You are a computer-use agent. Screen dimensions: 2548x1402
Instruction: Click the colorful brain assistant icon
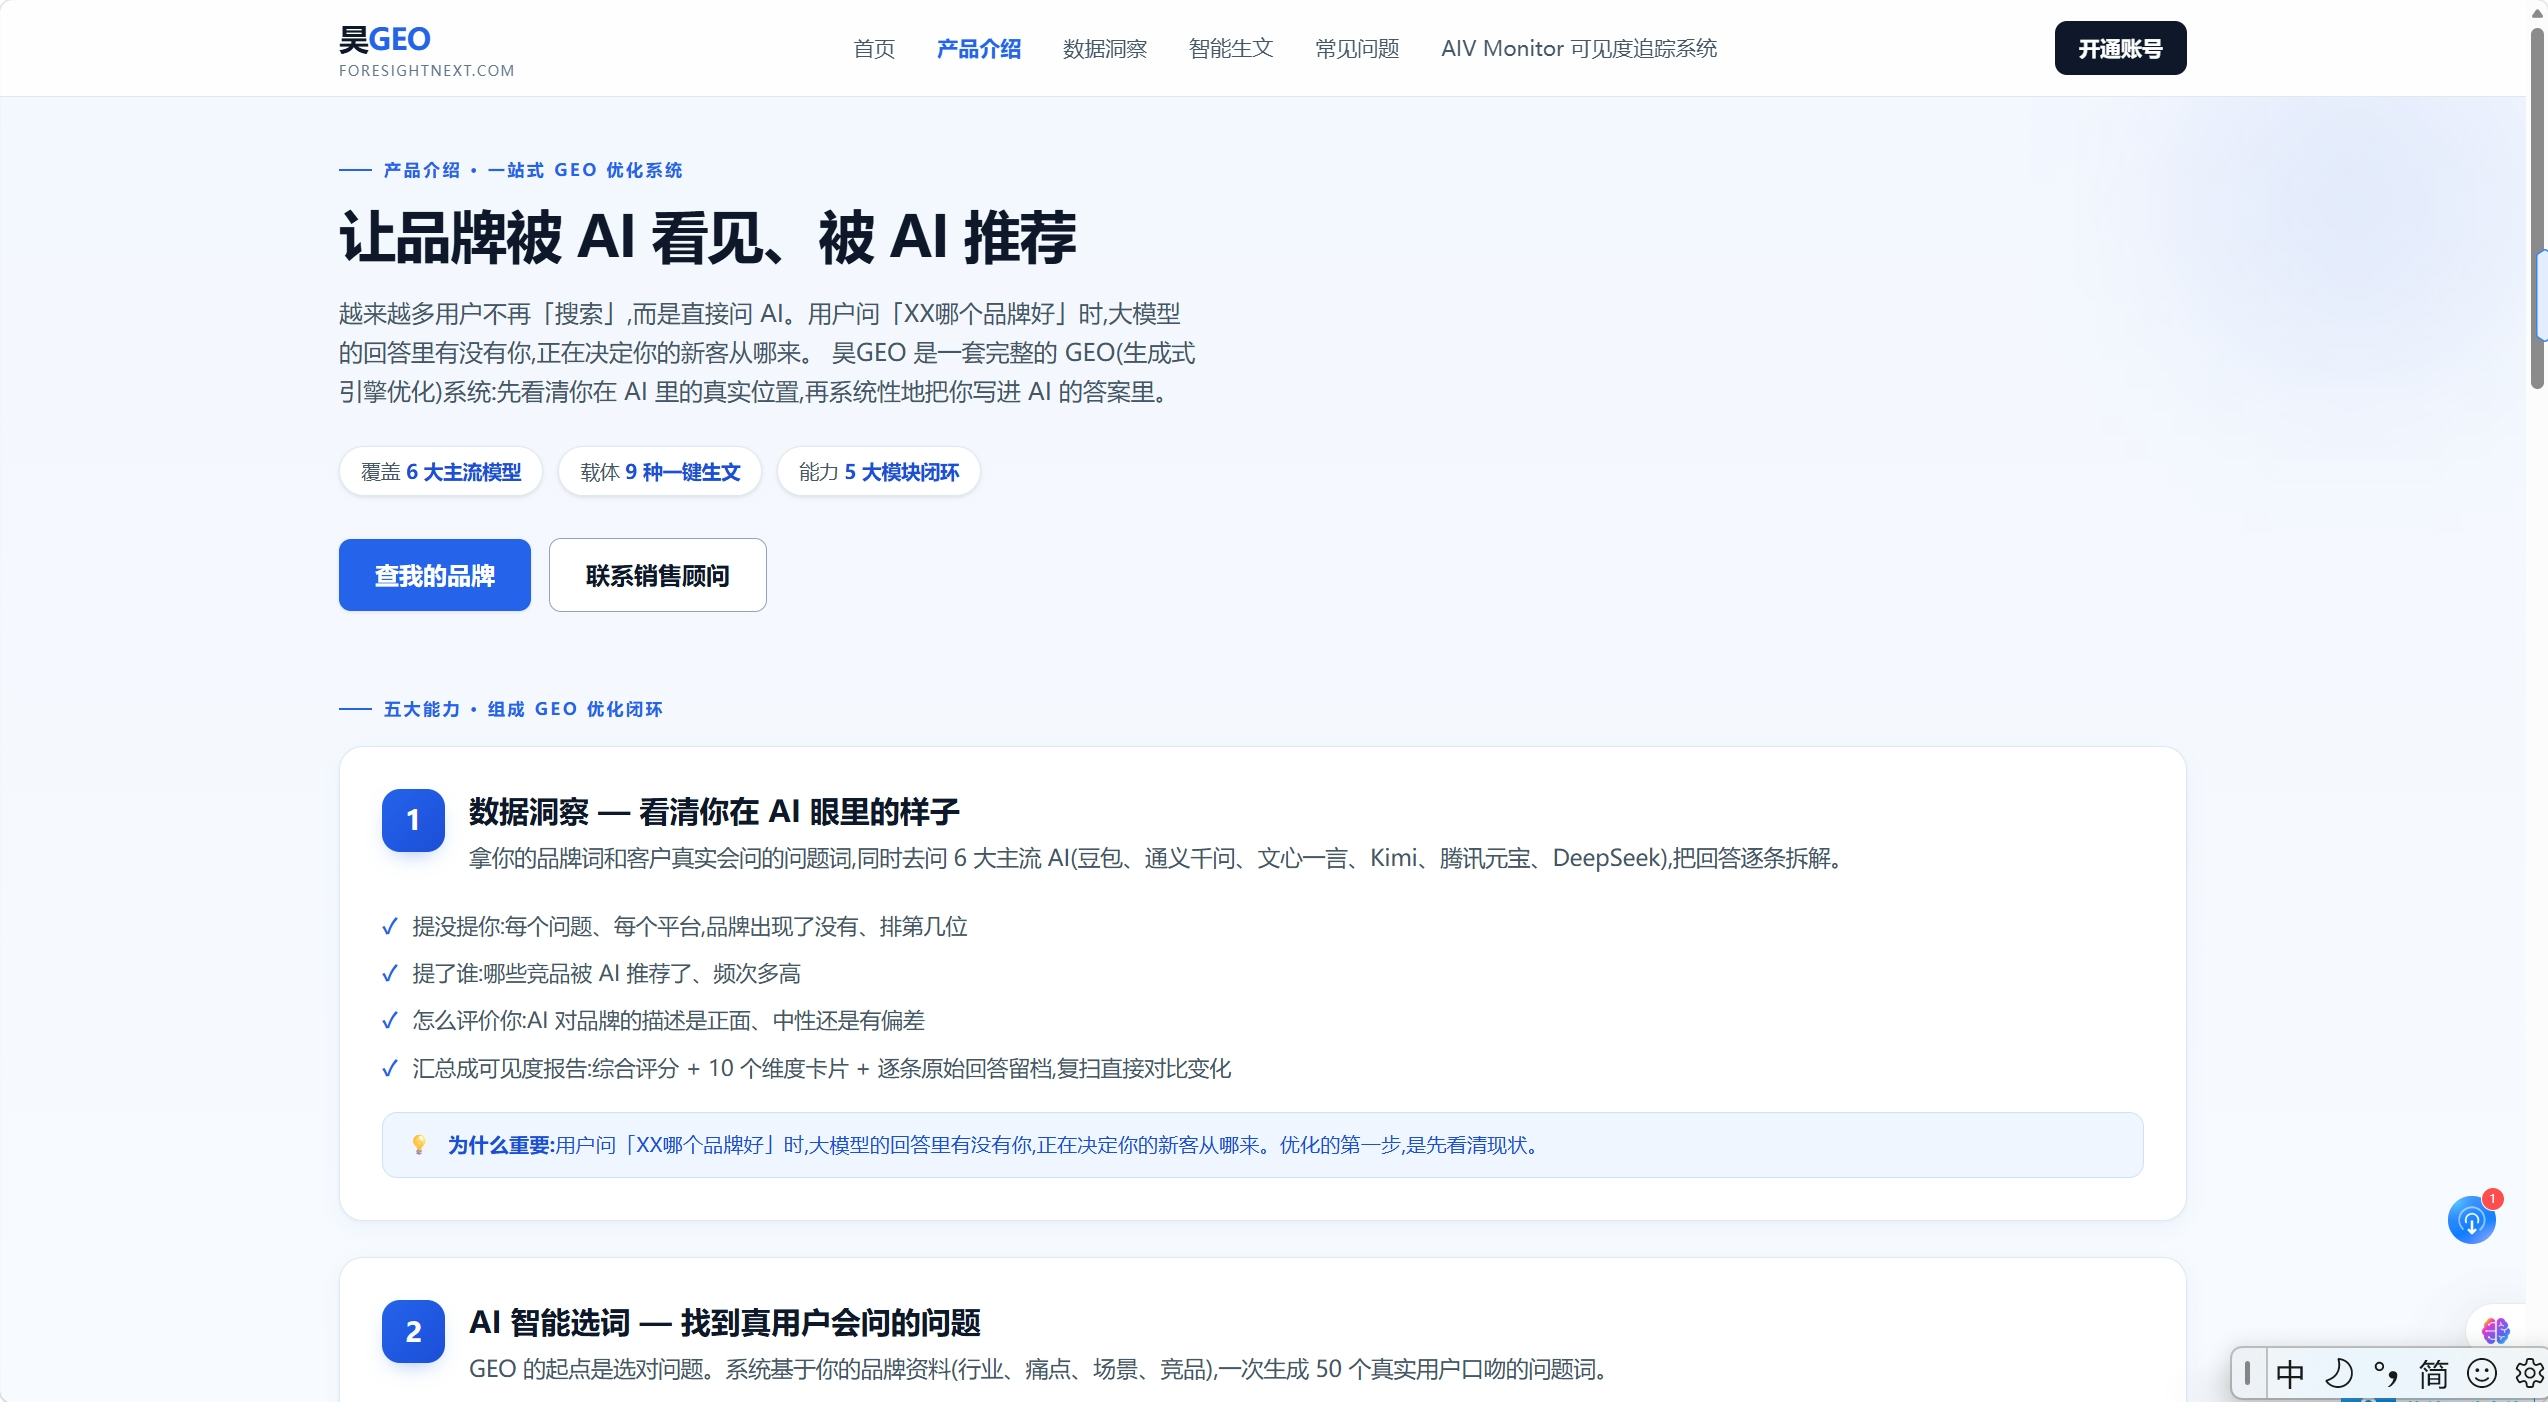(2495, 1330)
